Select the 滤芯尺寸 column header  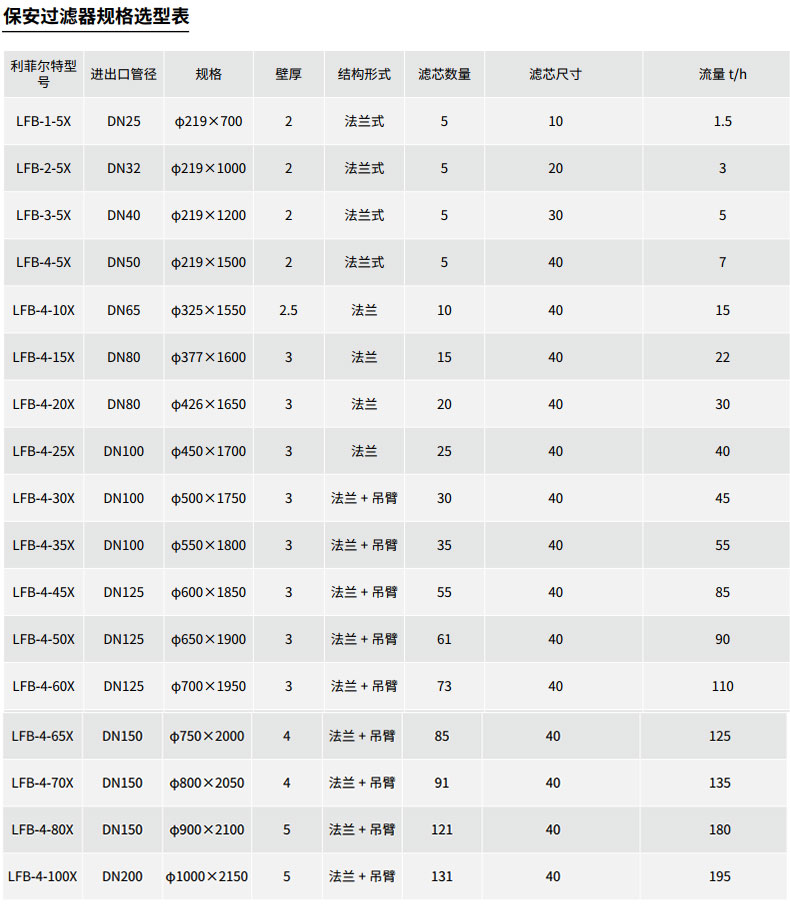coord(555,74)
